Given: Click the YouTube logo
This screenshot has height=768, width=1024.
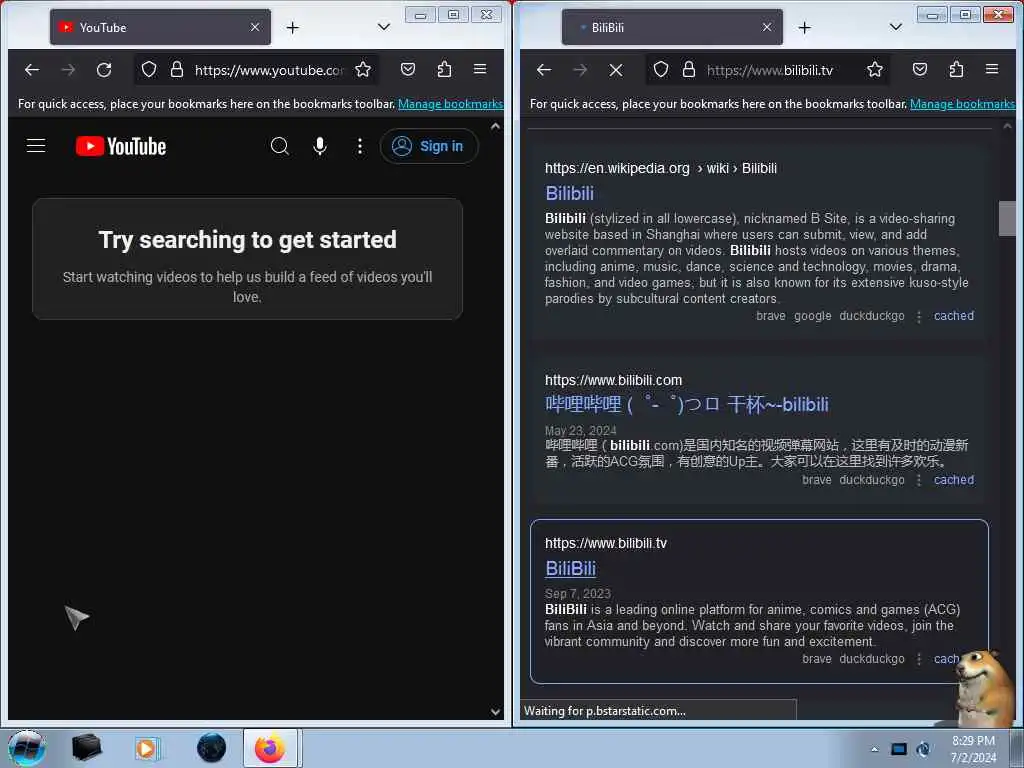Looking at the screenshot, I should [x=121, y=146].
